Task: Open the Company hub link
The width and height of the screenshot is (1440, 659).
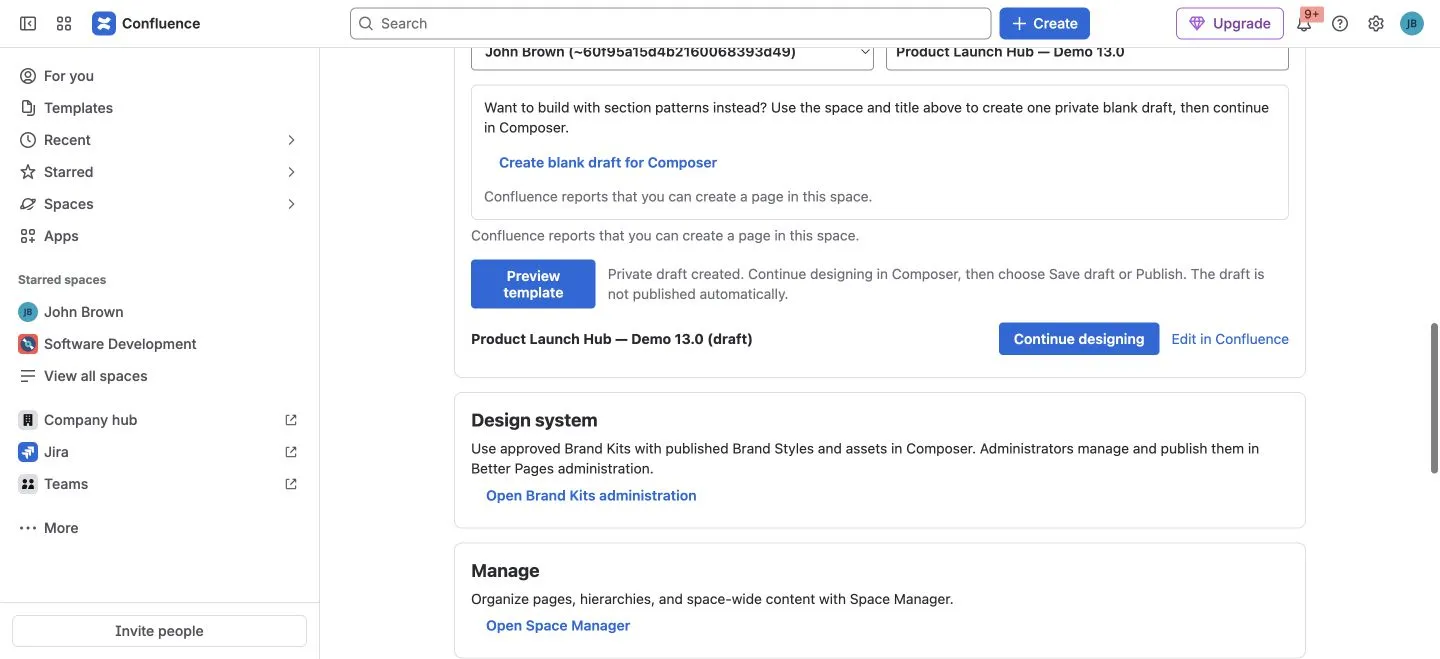Action: [159, 420]
